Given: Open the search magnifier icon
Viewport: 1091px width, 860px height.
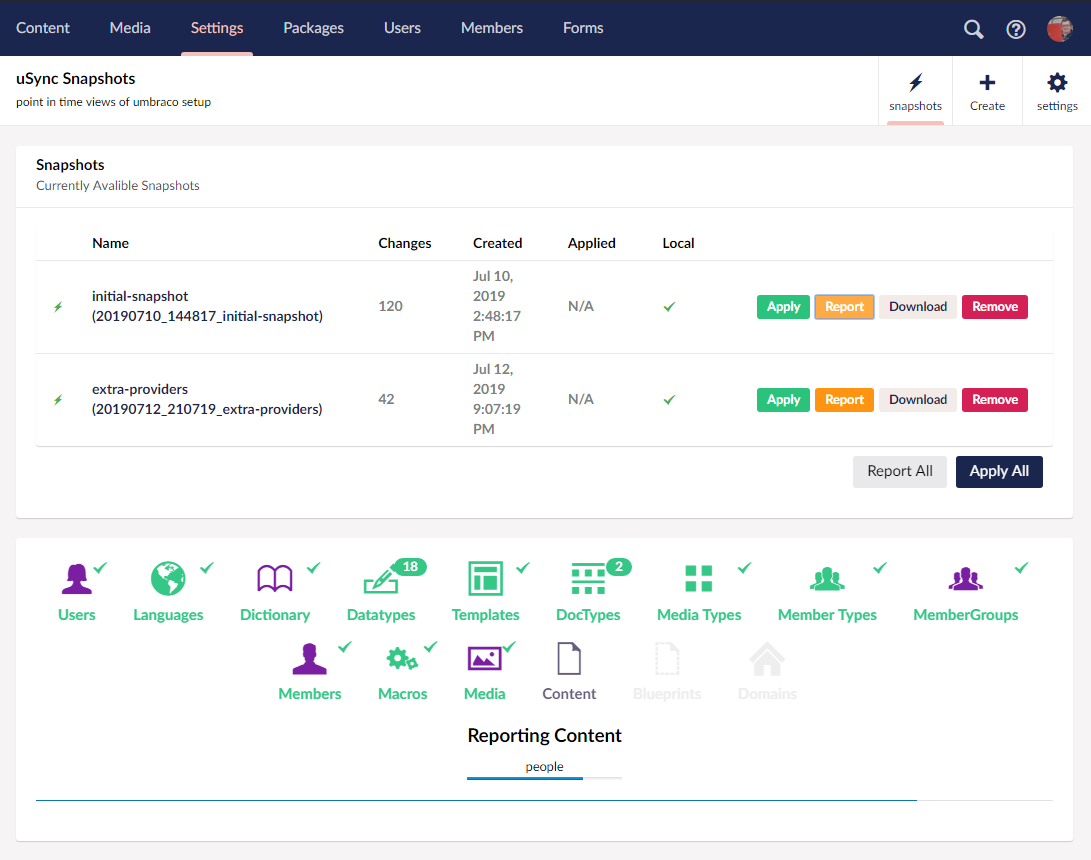Looking at the screenshot, I should click(973, 29).
